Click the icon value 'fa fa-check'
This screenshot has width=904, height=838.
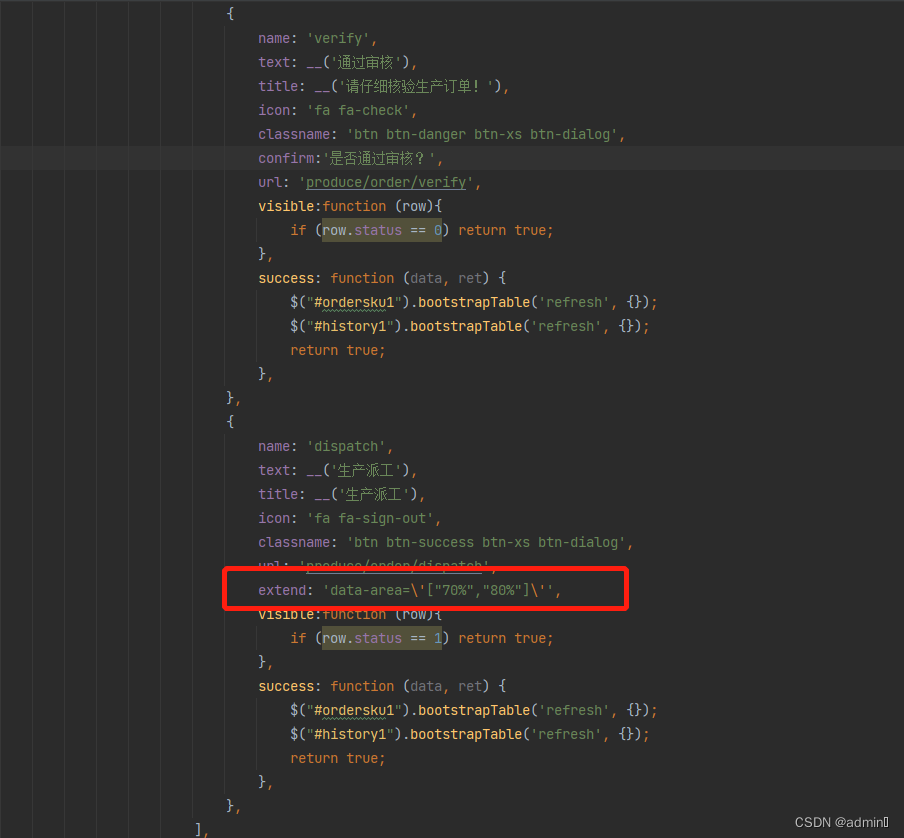pos(357,111)
